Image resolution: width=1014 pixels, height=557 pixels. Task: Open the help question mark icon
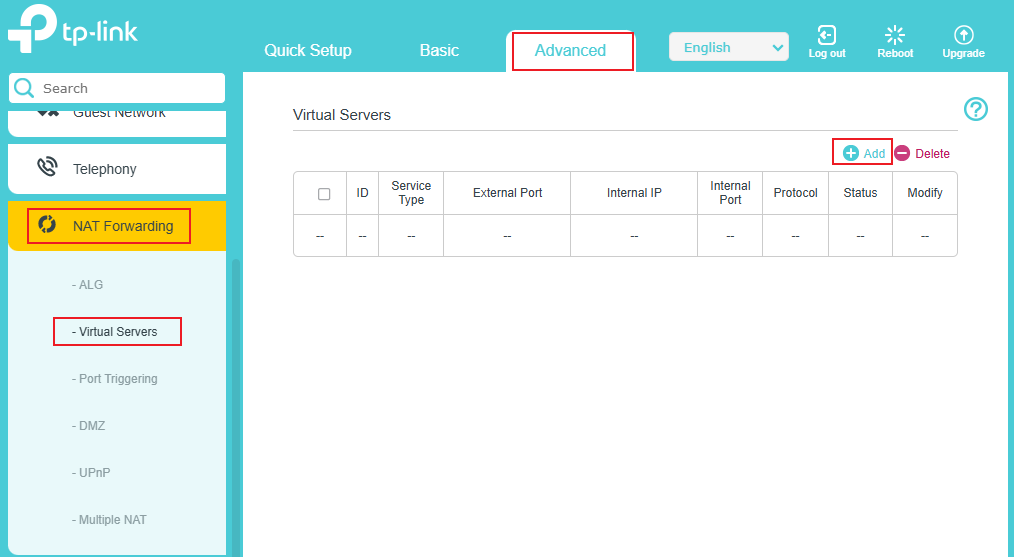pyautogui.click(x=976, y=109)
